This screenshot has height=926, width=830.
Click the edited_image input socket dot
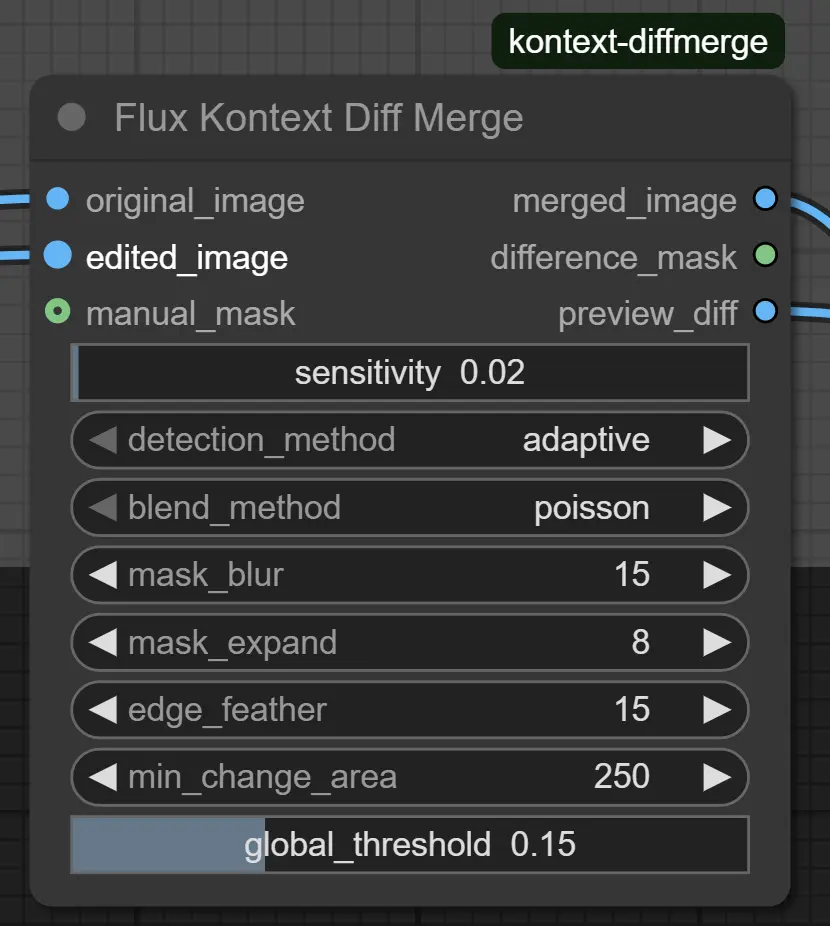59,256
